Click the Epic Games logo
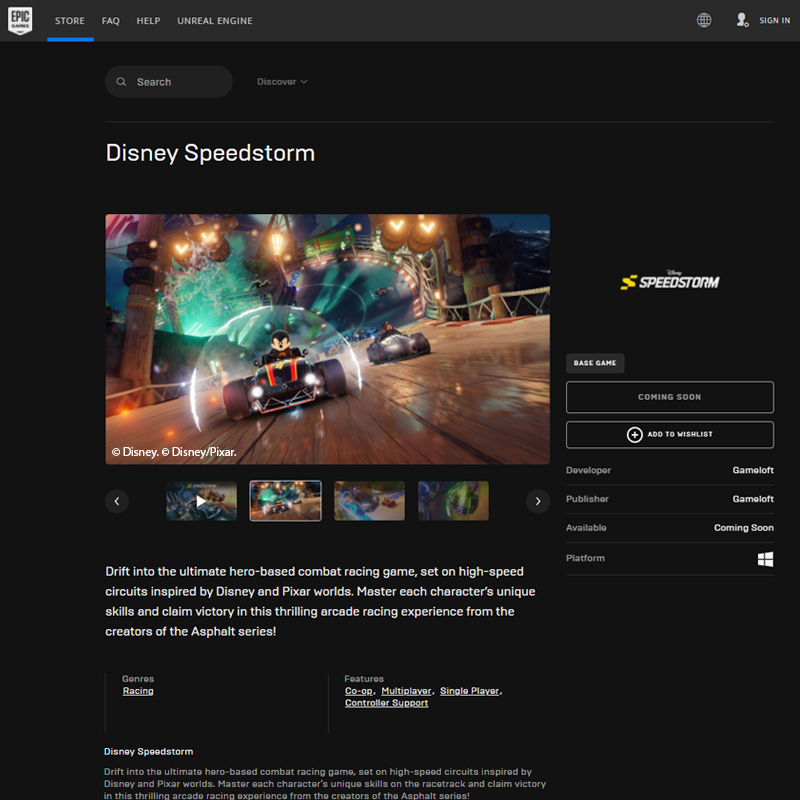The width and height of the screenshot is (800, 800). tap(20, 20)
